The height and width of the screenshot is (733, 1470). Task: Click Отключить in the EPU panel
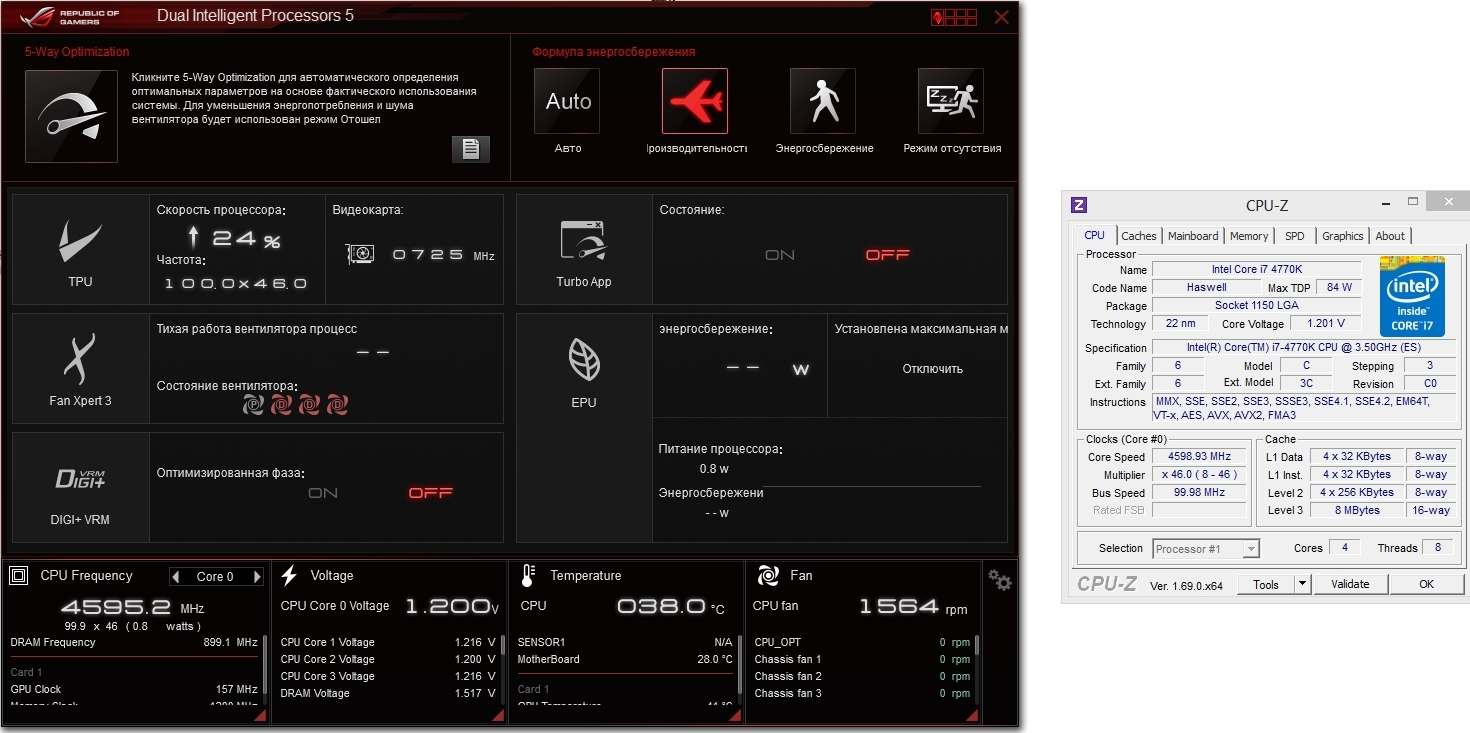coord(932,369)
